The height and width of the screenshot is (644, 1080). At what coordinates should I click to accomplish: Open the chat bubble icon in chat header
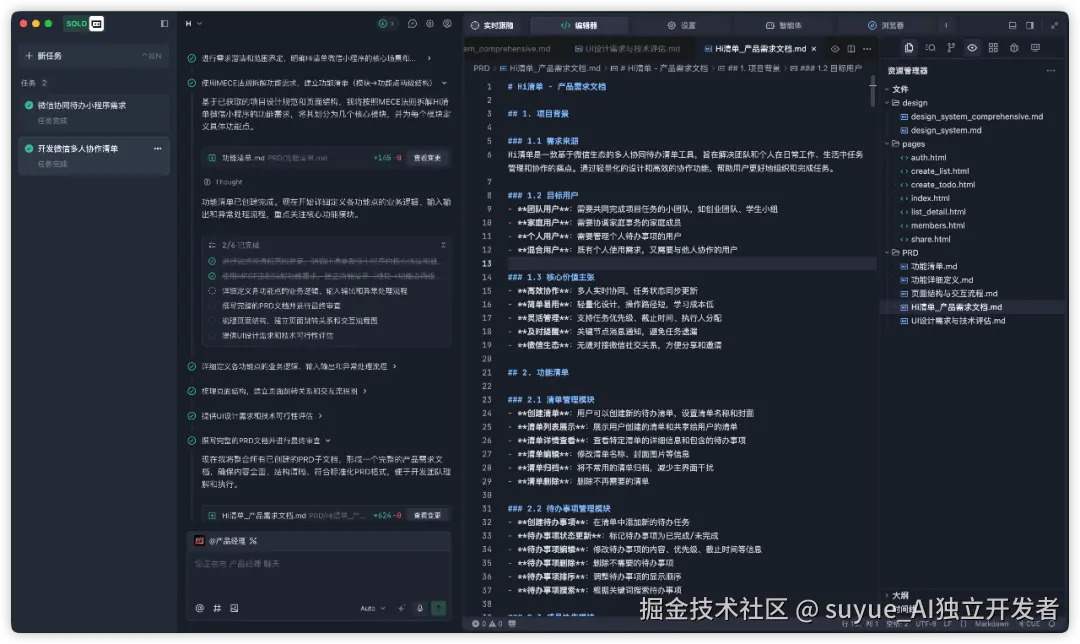point(412,23)
